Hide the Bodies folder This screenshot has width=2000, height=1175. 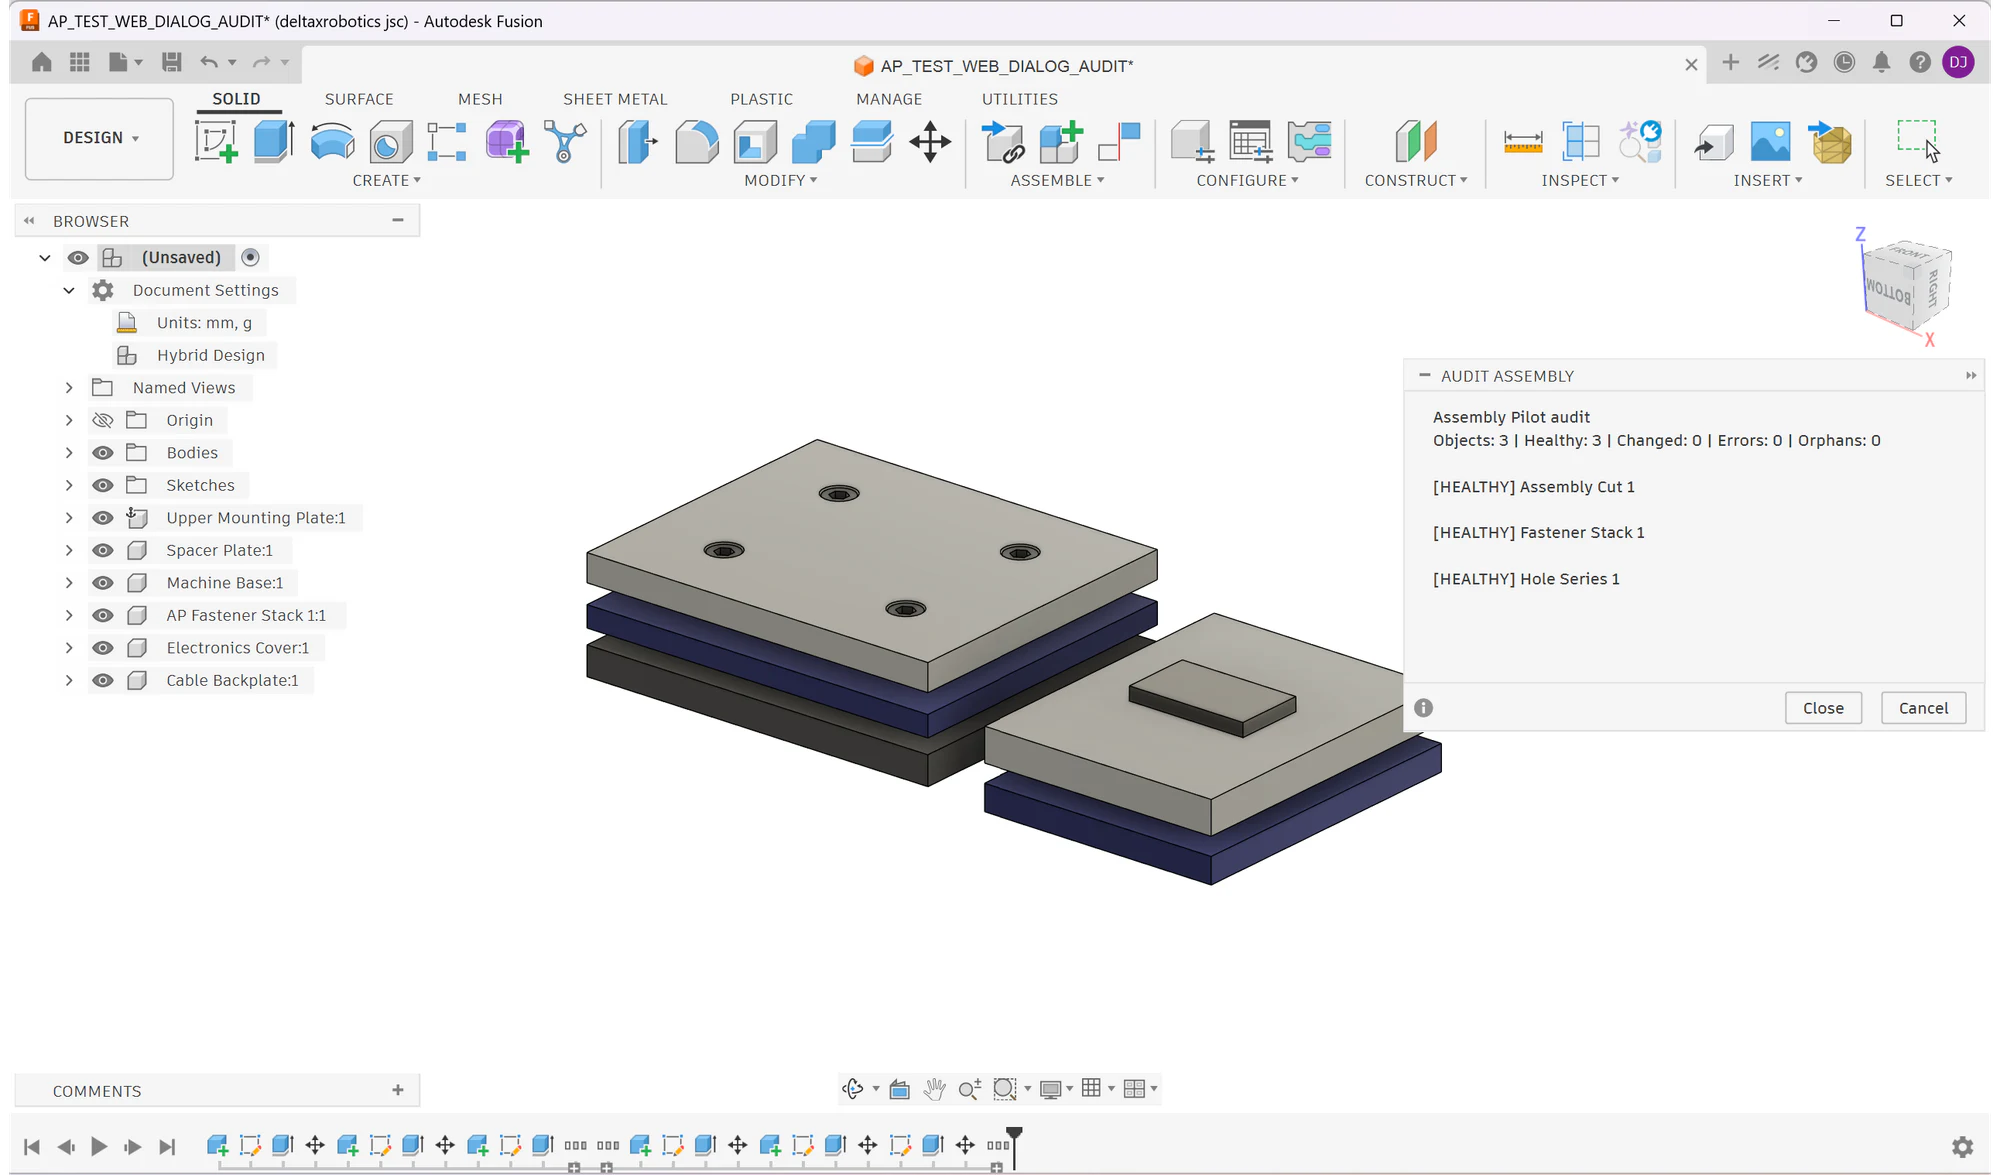click(102, 453)
